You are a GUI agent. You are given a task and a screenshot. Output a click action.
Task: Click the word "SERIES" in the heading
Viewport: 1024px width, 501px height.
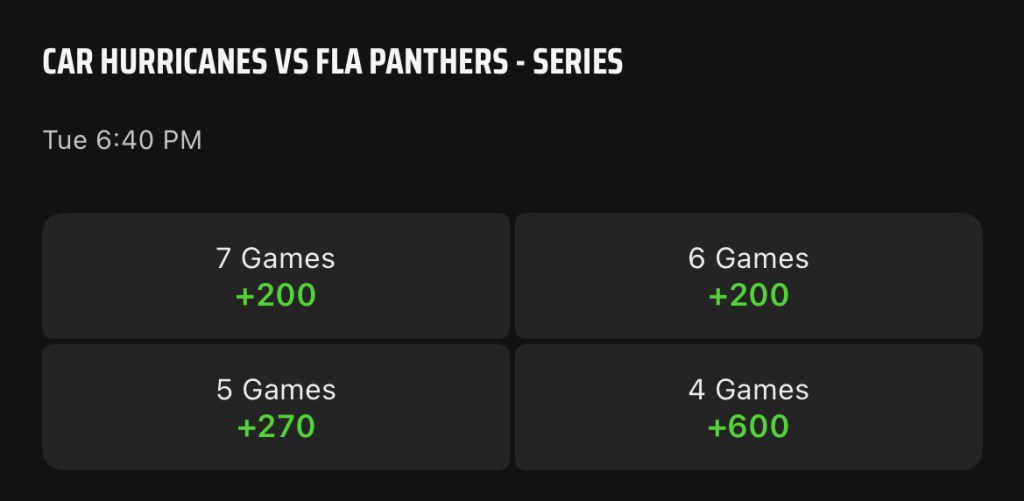click(x=578, y=63)
